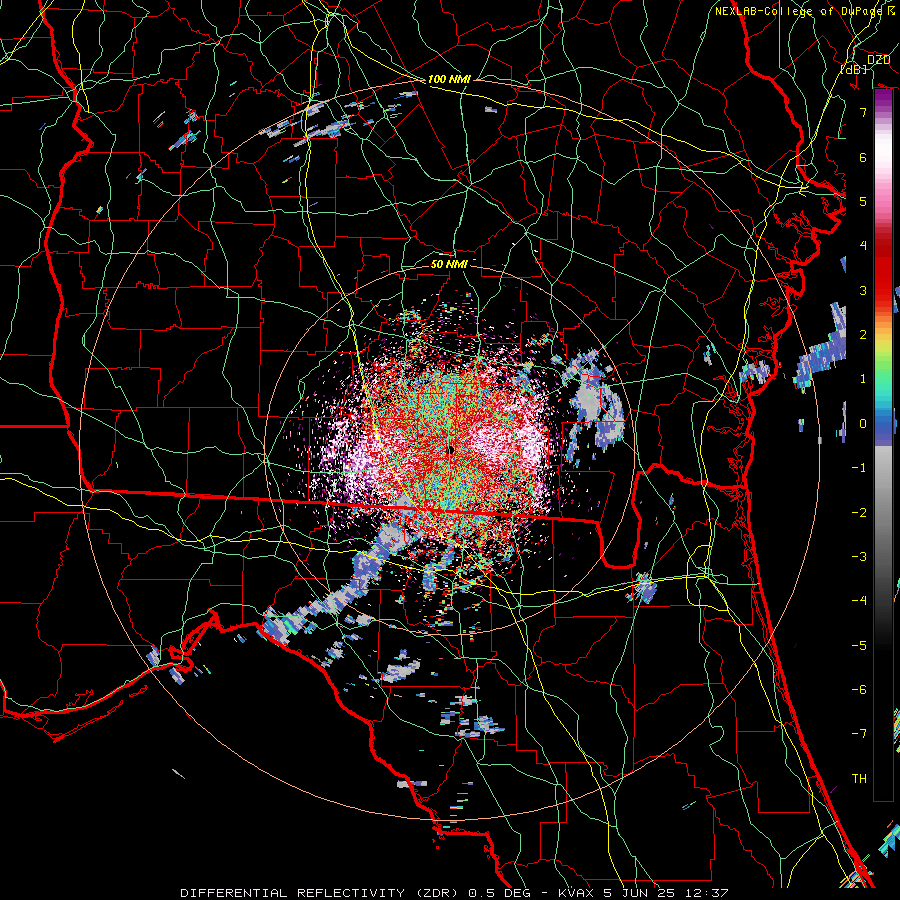The height and width of the screenshot is (900, 900).
Task: Click the DZD legend title
Action: (x=878, y=60)
